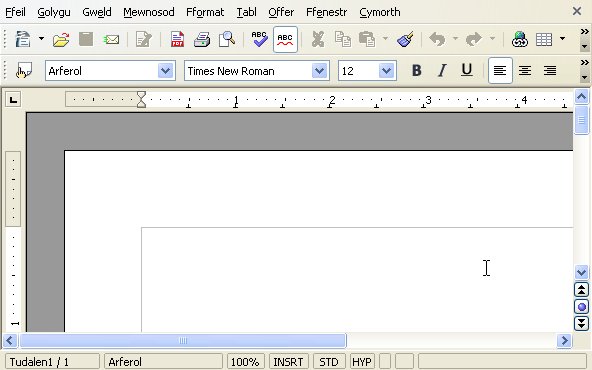Open the Cymorth menu

[x=379, y=12]
